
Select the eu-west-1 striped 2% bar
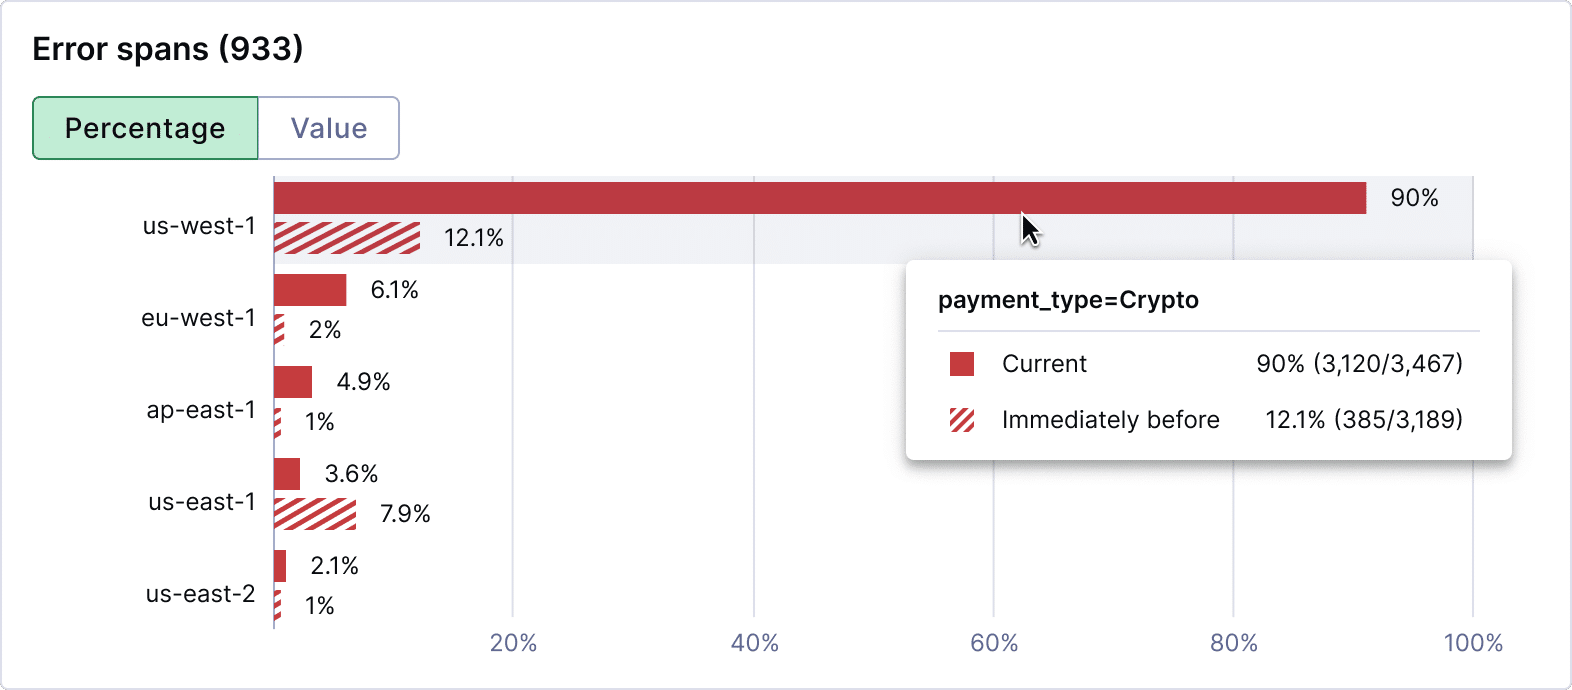(x=279, y=330)
